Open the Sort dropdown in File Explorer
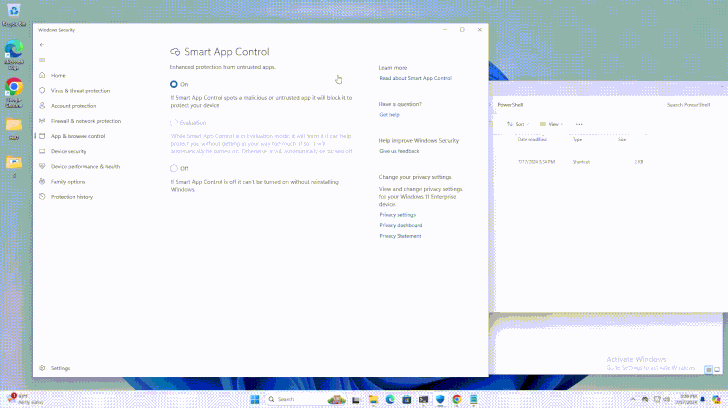 pos(518,124)
